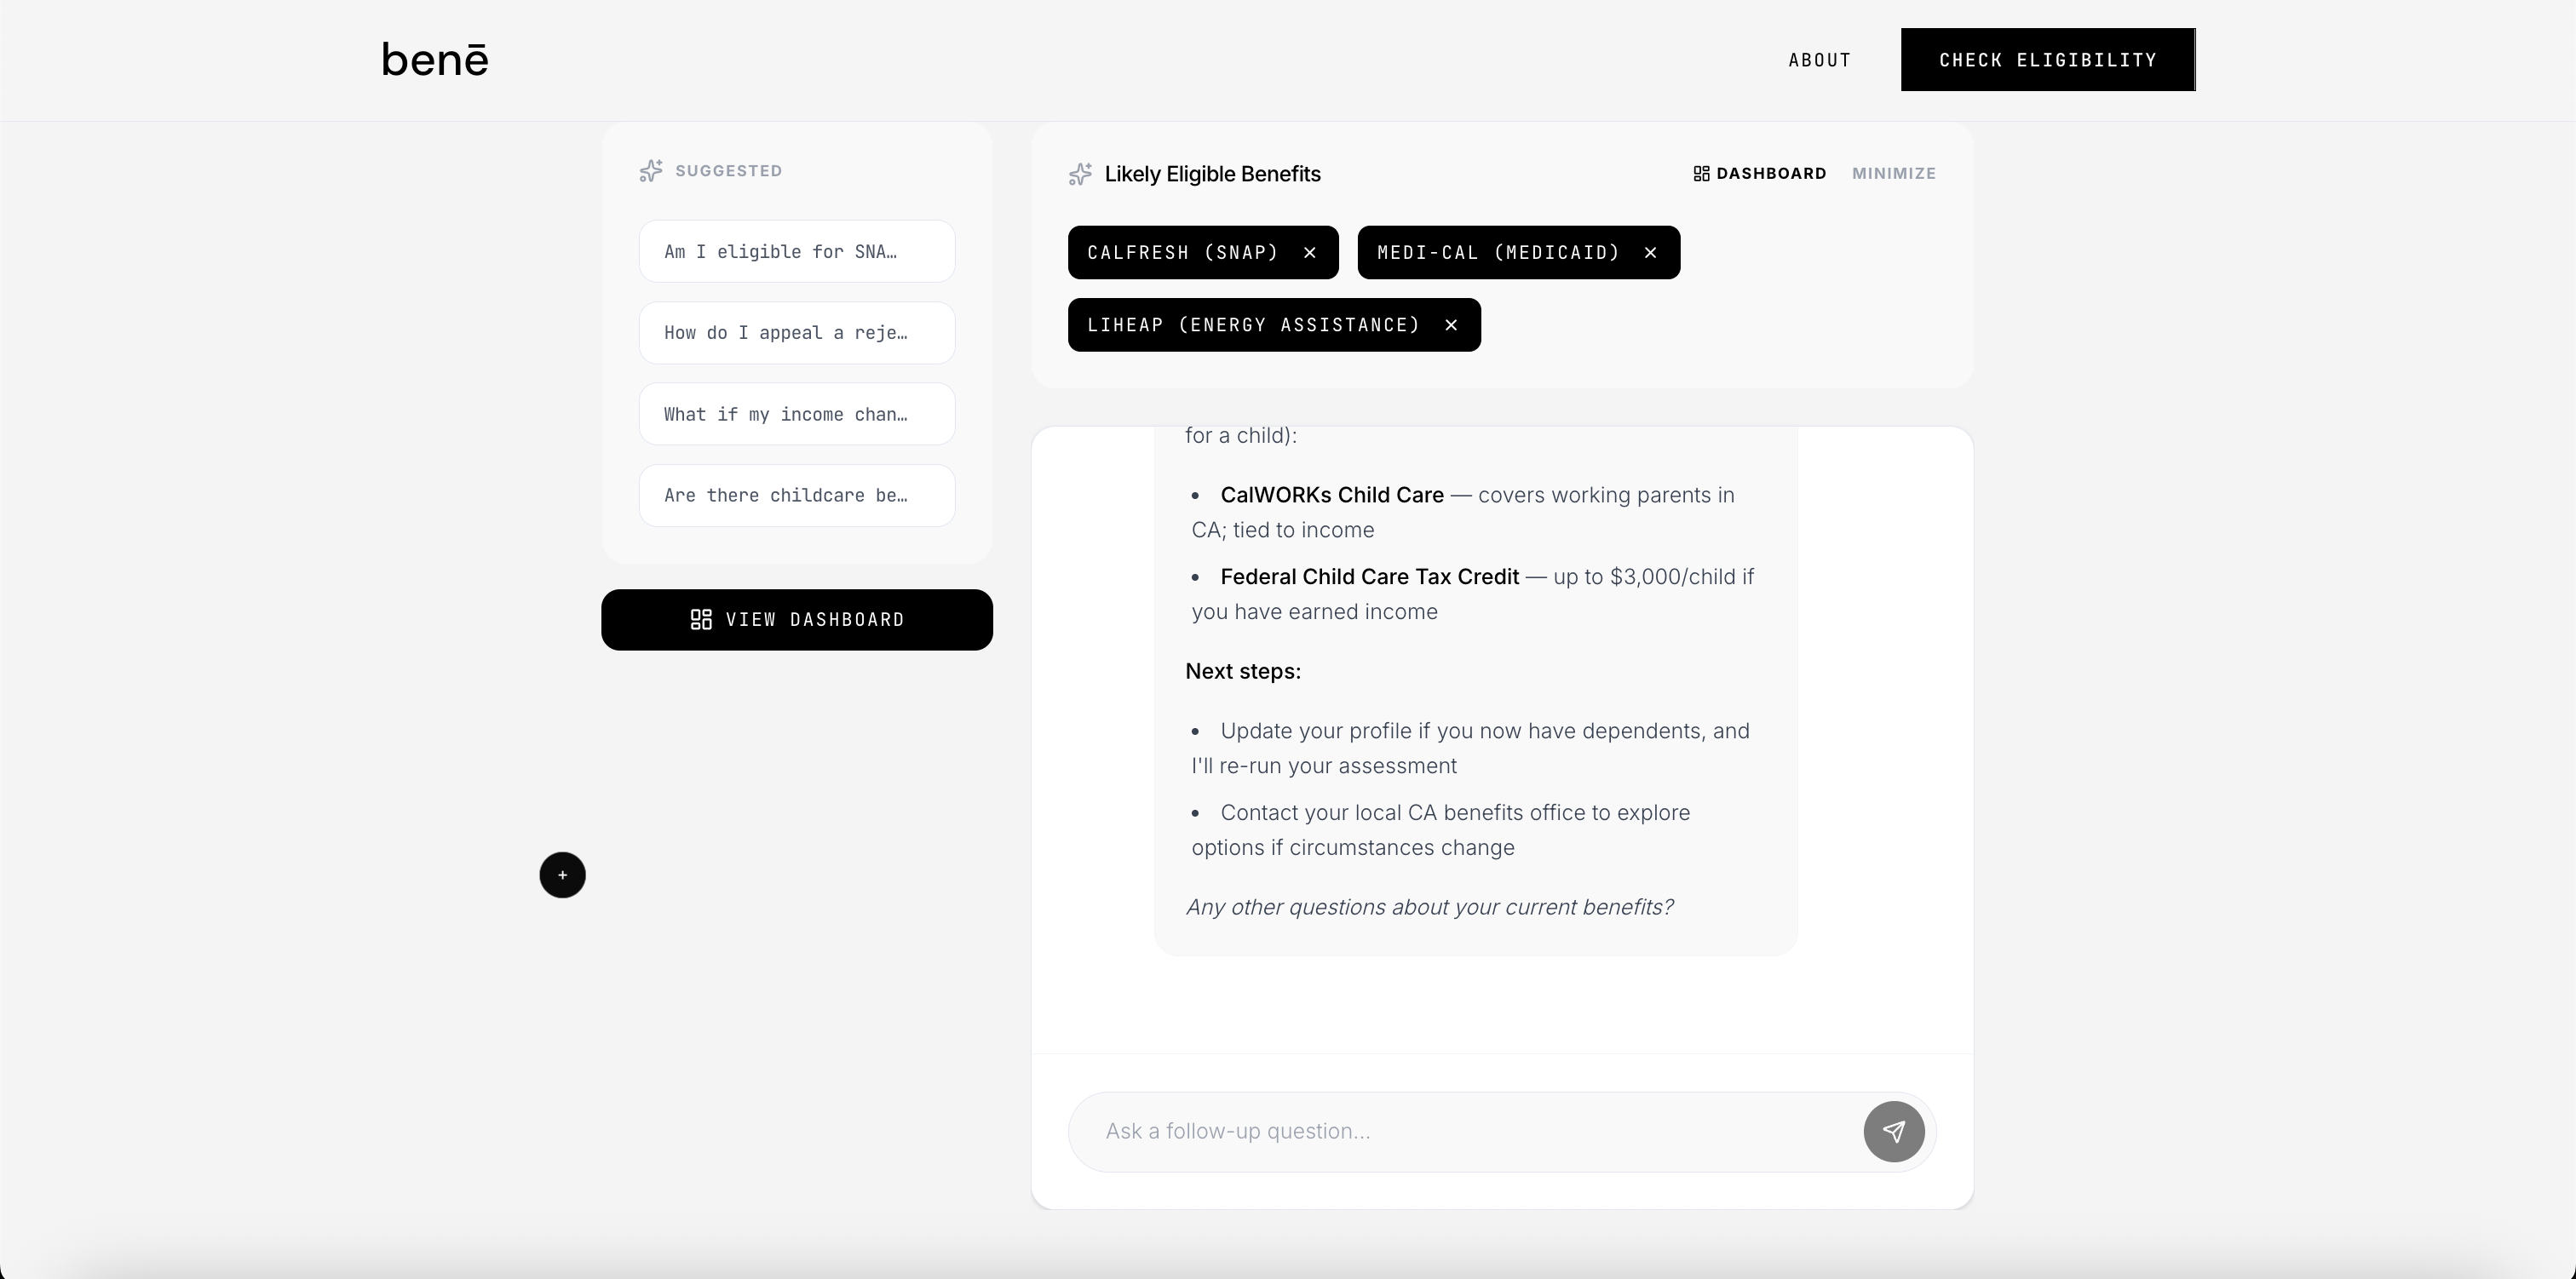
Task: Click the send message paper-plane icon
Action: coord(1893,1131)
